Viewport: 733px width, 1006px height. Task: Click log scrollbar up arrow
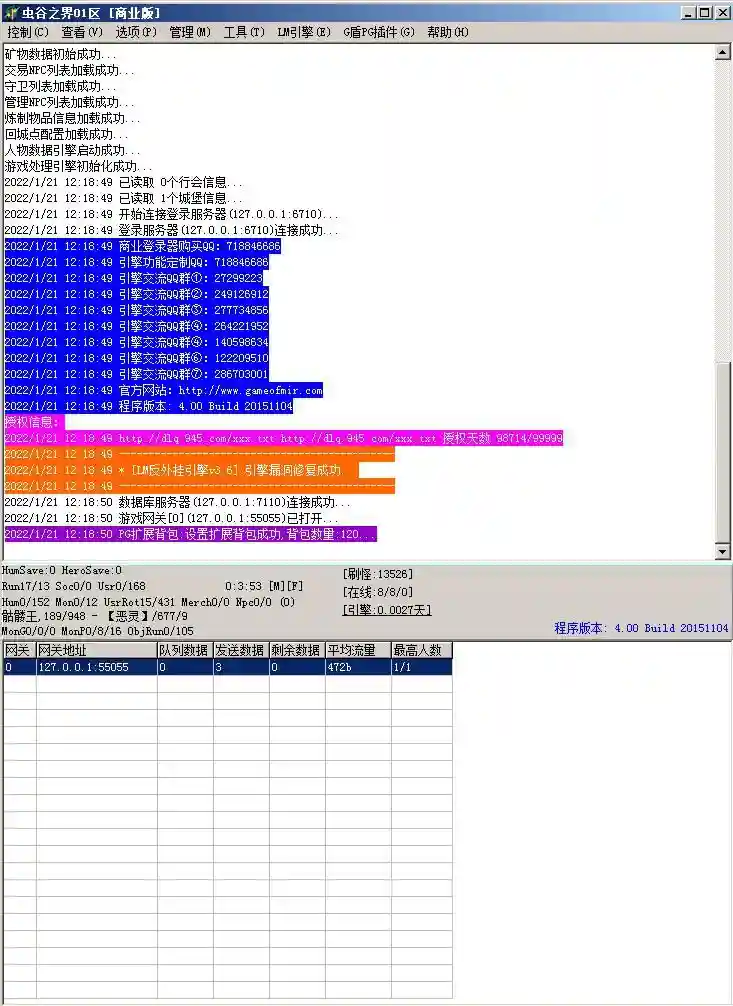coord(722,53)
